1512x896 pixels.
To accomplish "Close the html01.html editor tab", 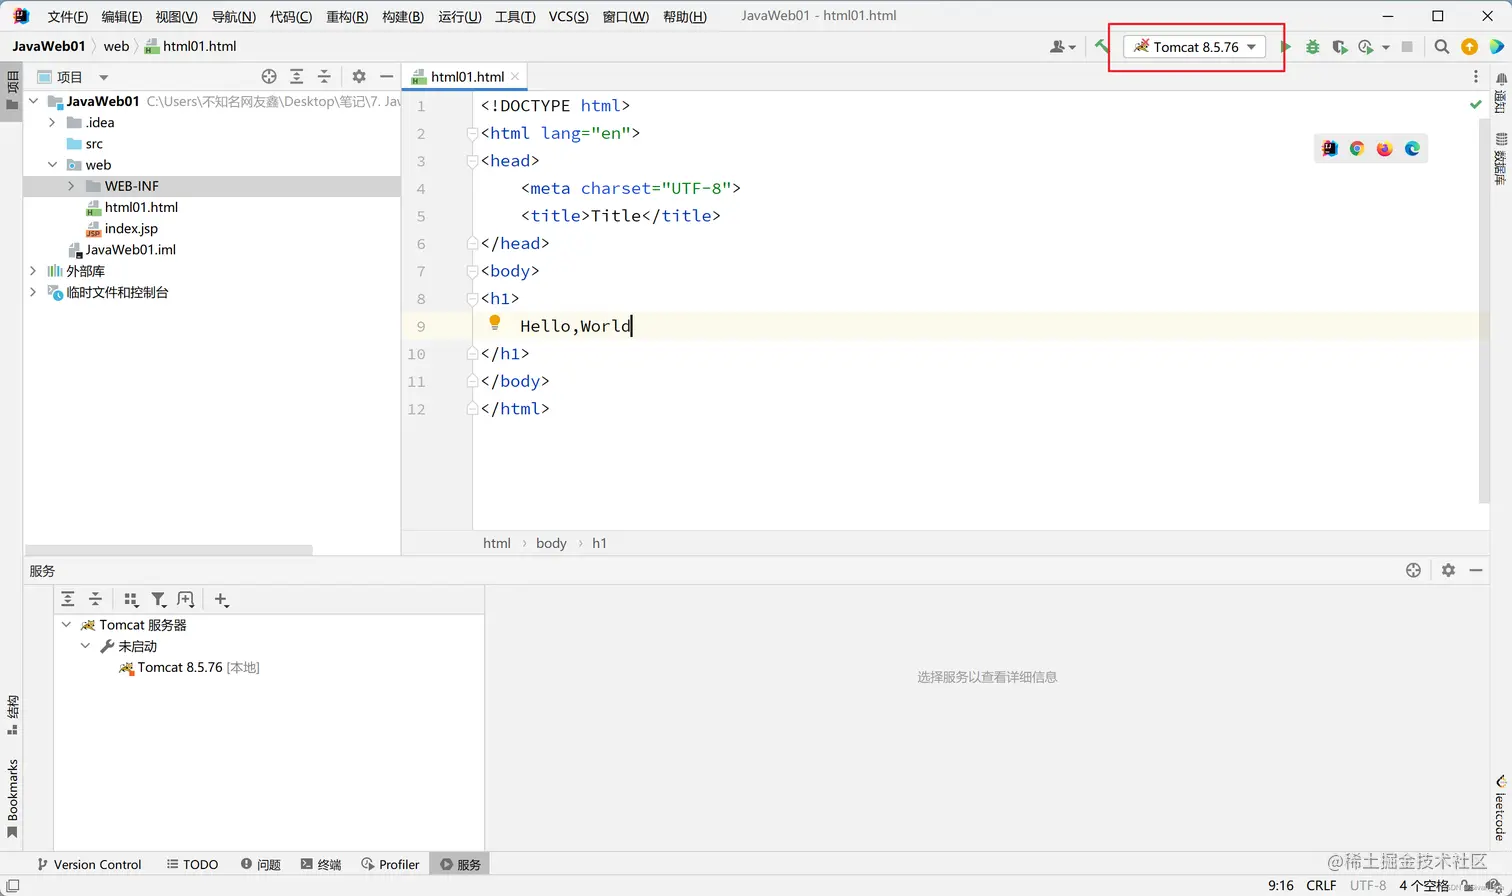I will point(515,76).
